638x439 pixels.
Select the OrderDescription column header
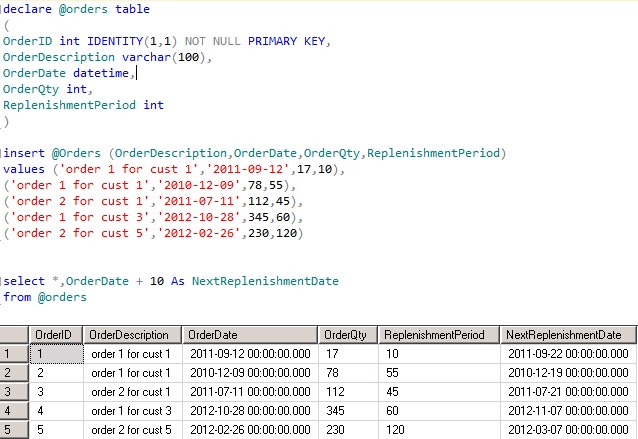tap(132, 335)
